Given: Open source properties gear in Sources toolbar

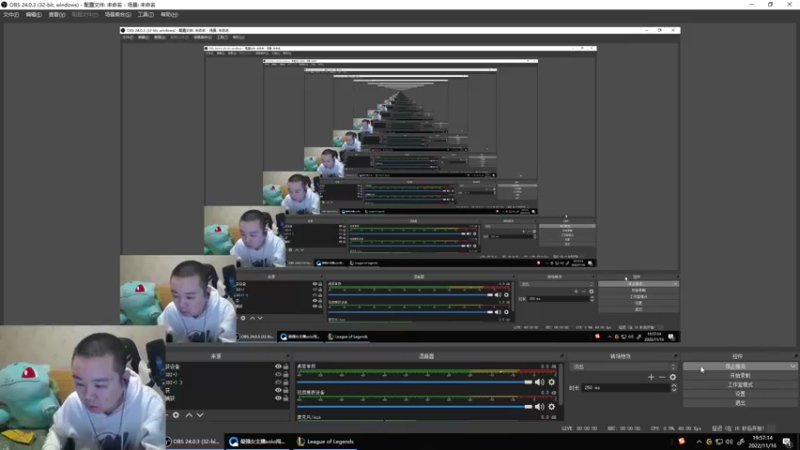Looking at the screenshot, I should tap(176, 415).
